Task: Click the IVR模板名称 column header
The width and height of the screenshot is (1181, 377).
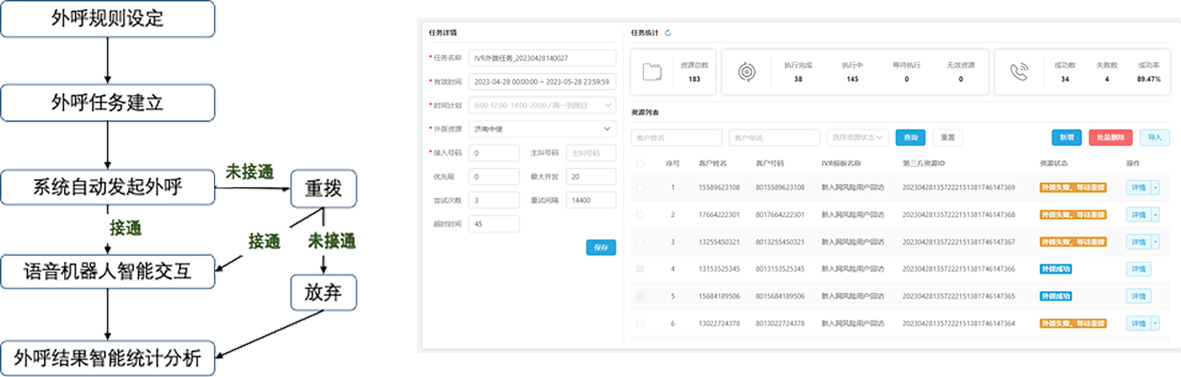Action: click(841, 163)
